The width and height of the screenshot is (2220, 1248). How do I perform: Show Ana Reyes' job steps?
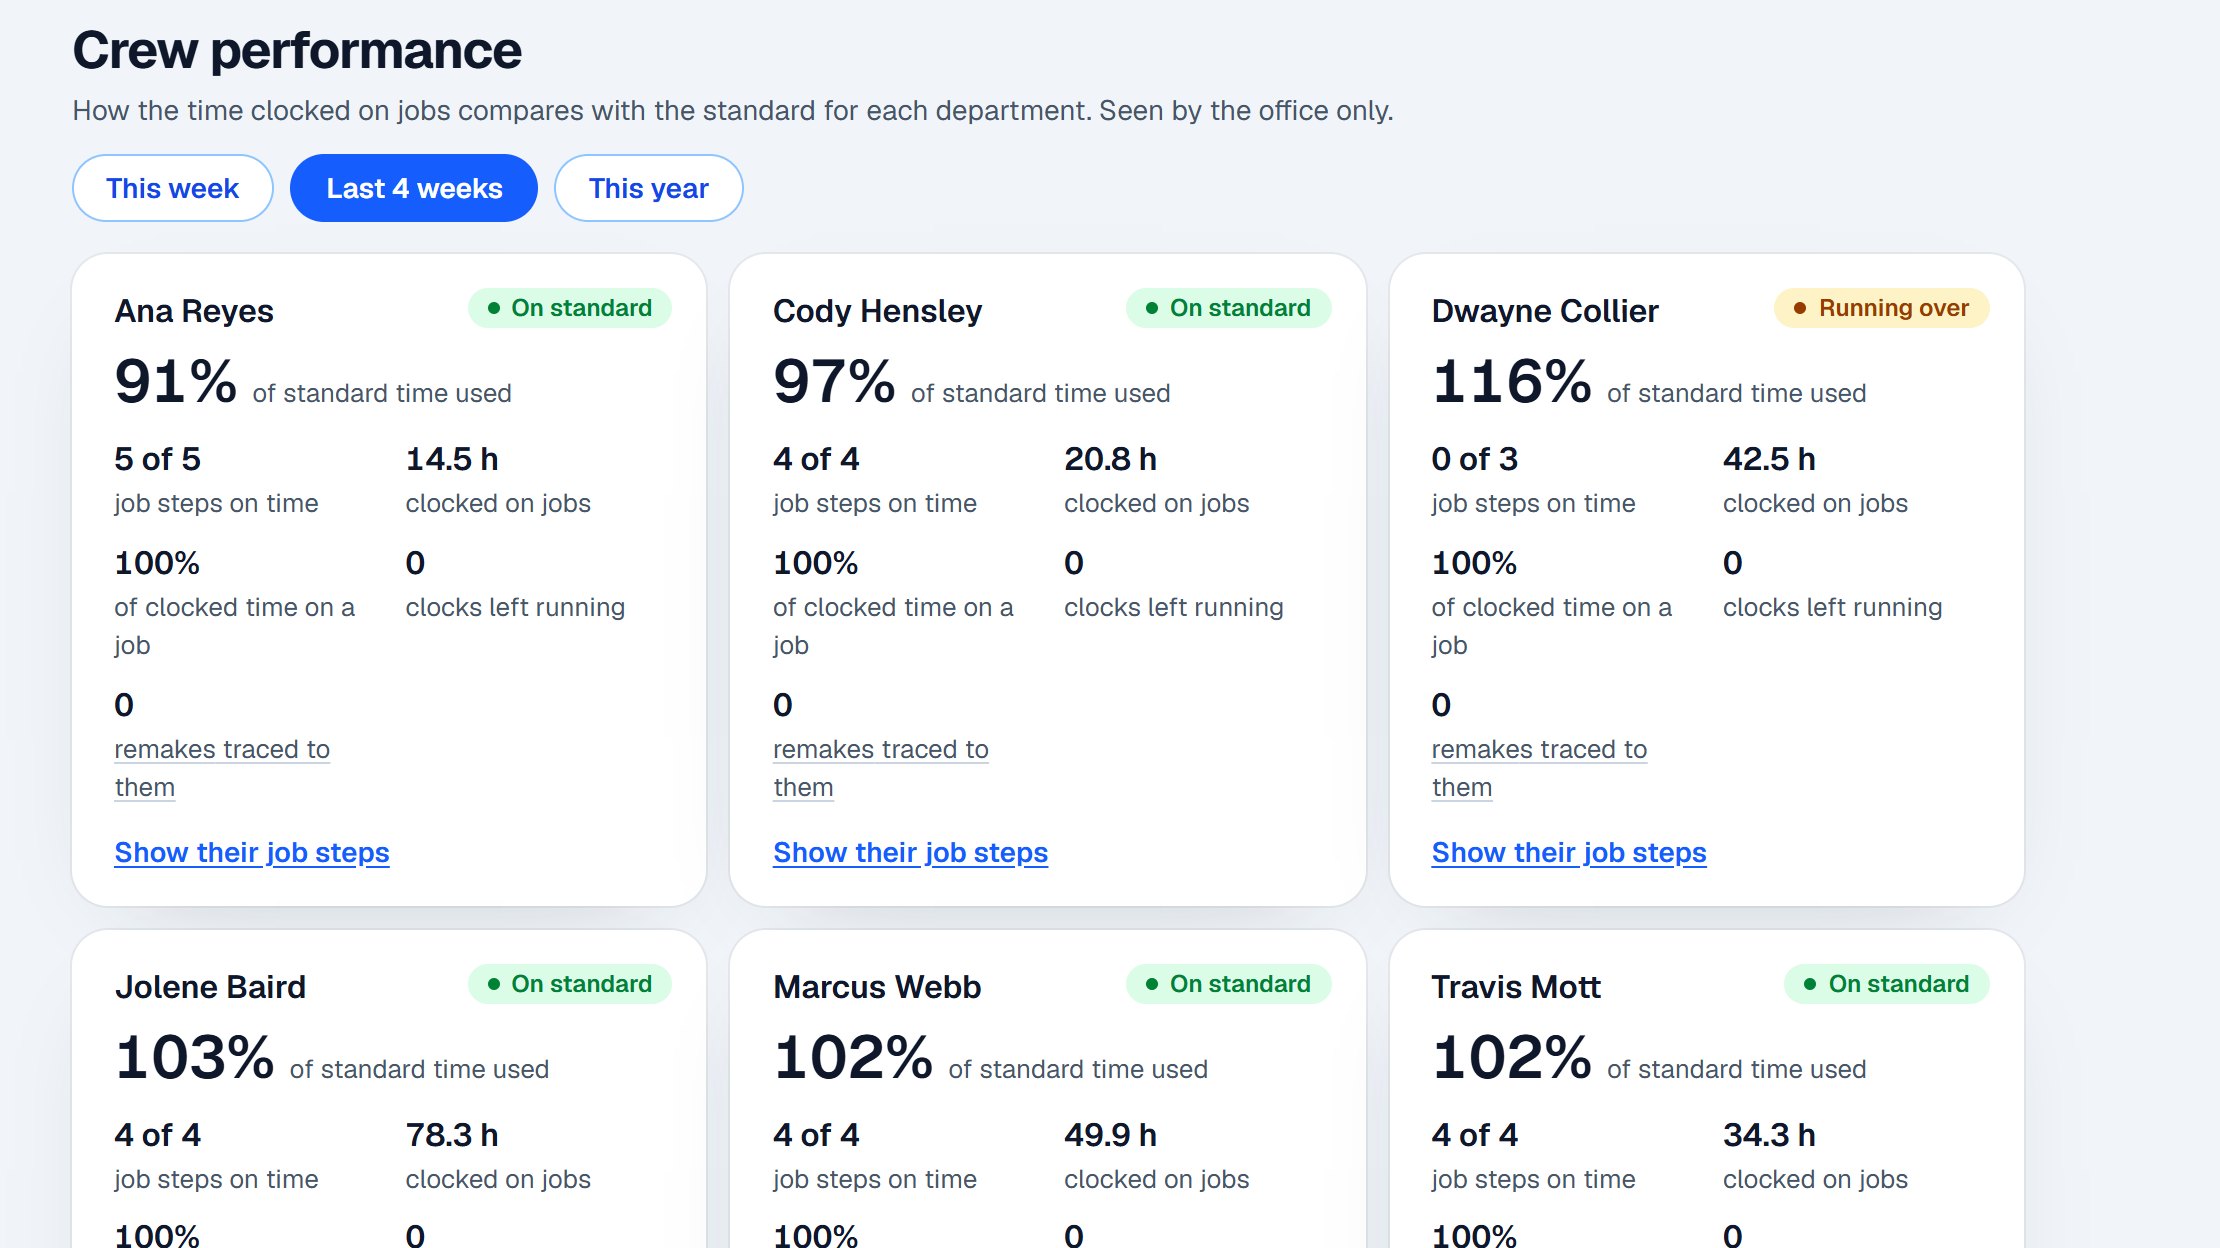point(252,852)
